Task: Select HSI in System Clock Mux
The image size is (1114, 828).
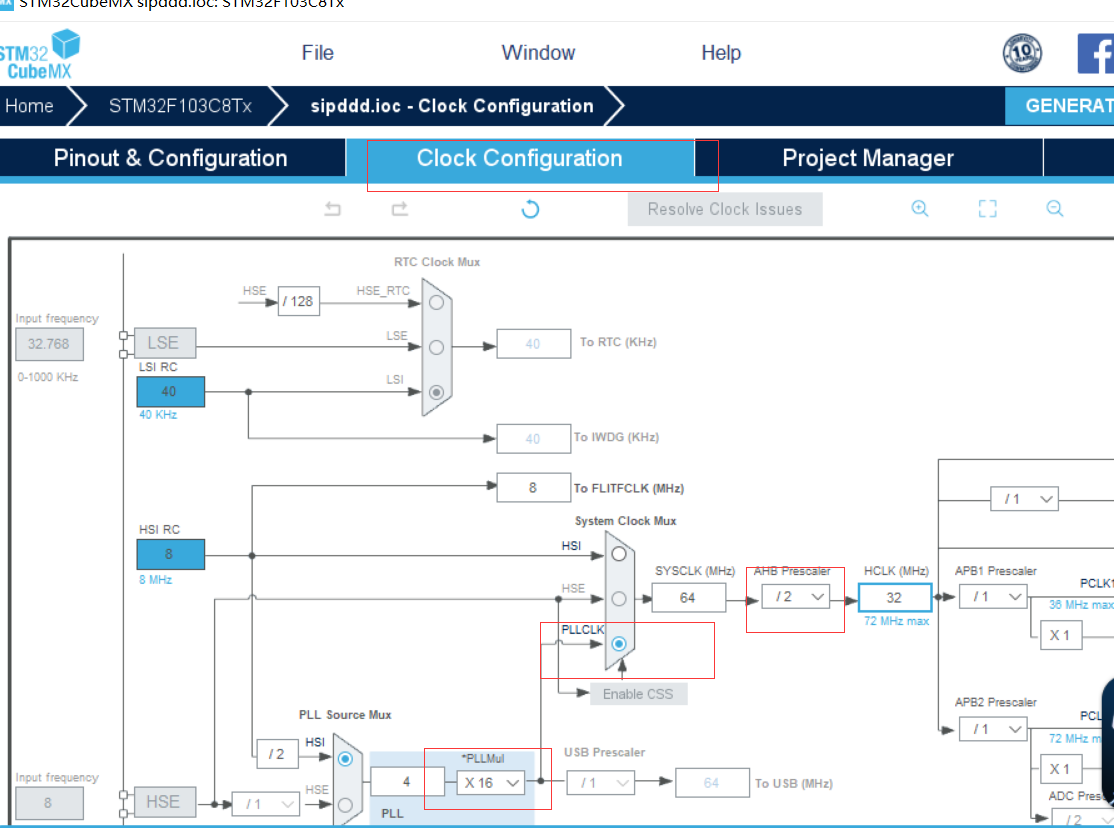Action: [x=619, y=554]
